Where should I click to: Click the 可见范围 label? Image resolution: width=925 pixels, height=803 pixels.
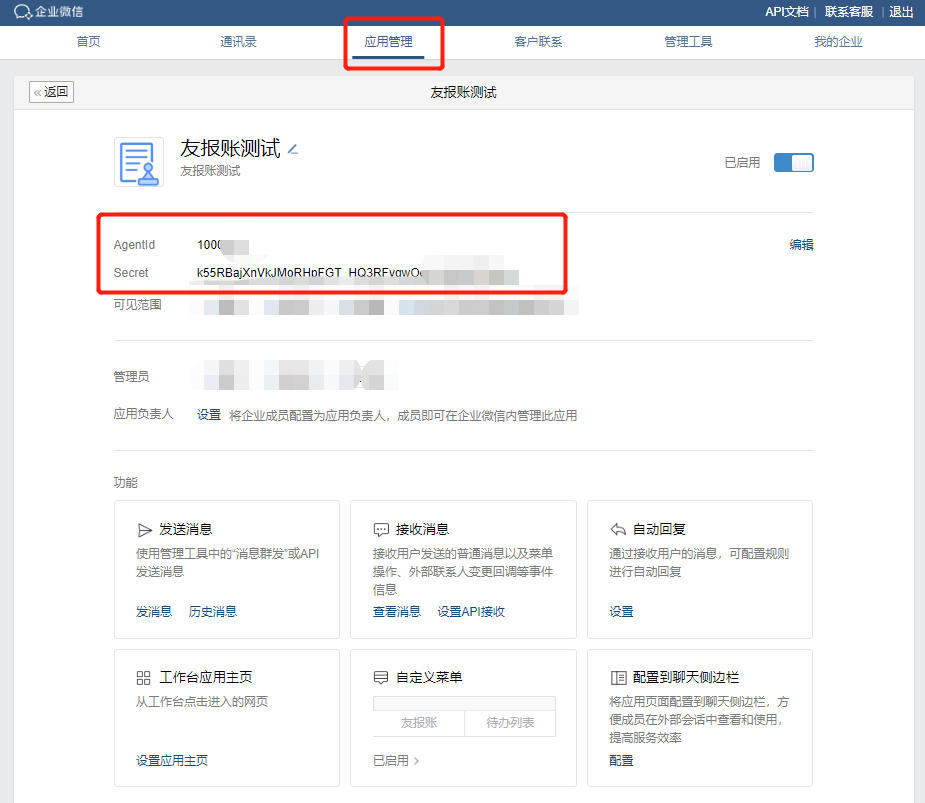(x=137, y=305)
